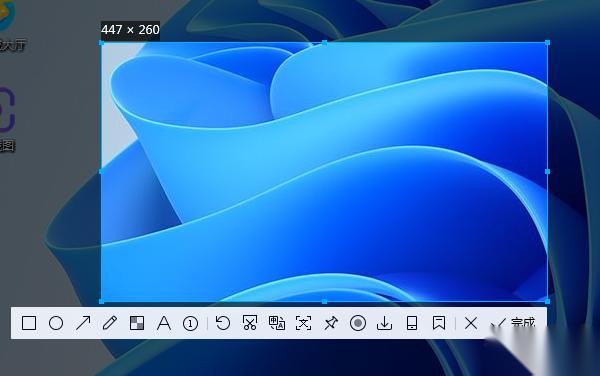
Task: Open the translate screenshot tool
Action: [277, 323]
